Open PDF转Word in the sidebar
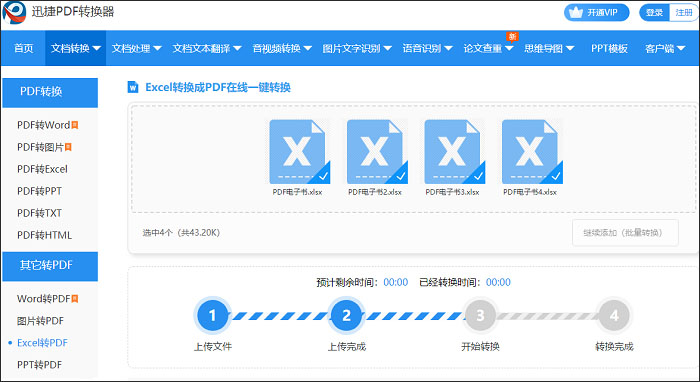 pyautogui.click(x=43, y=125)
